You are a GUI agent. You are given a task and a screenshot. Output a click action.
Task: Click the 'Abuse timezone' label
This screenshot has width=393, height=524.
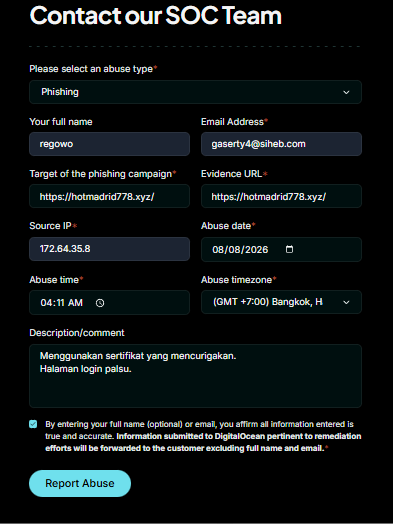pos(239,280)
